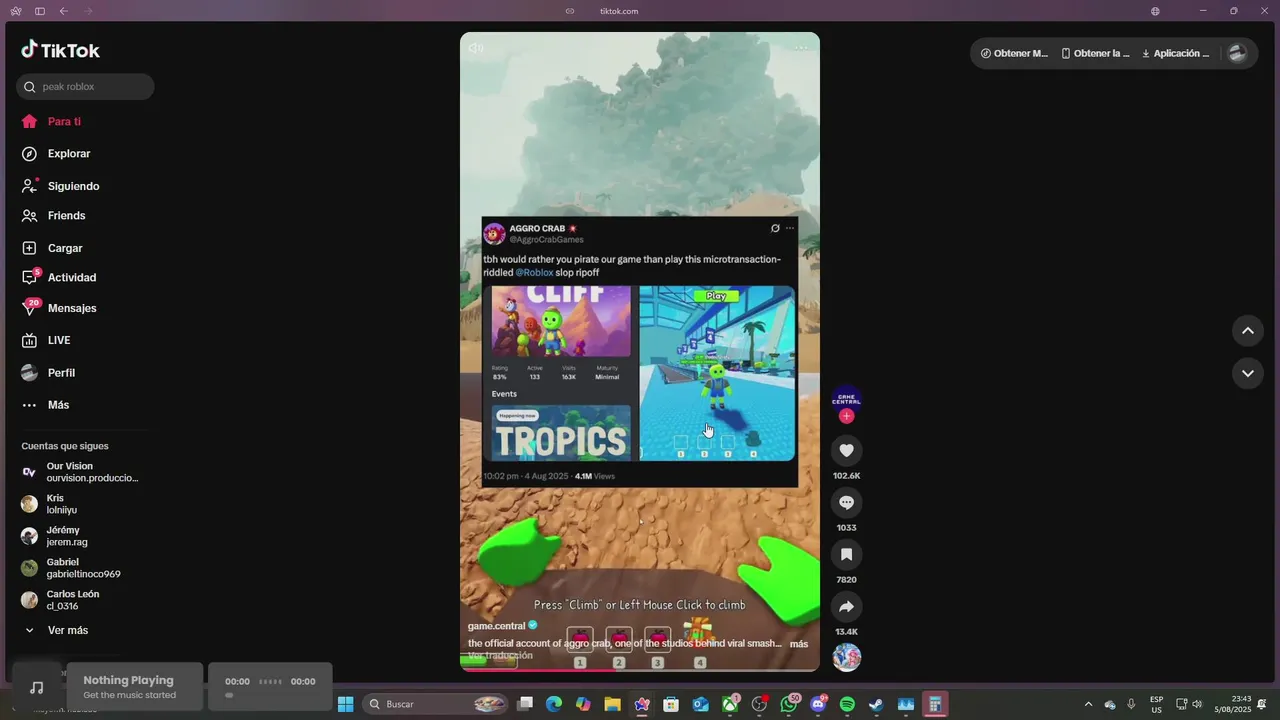The height and width of the screenshot is (720, 1280).
Task: Show hidden system tray icons chevron
Action: (1088, 705)
